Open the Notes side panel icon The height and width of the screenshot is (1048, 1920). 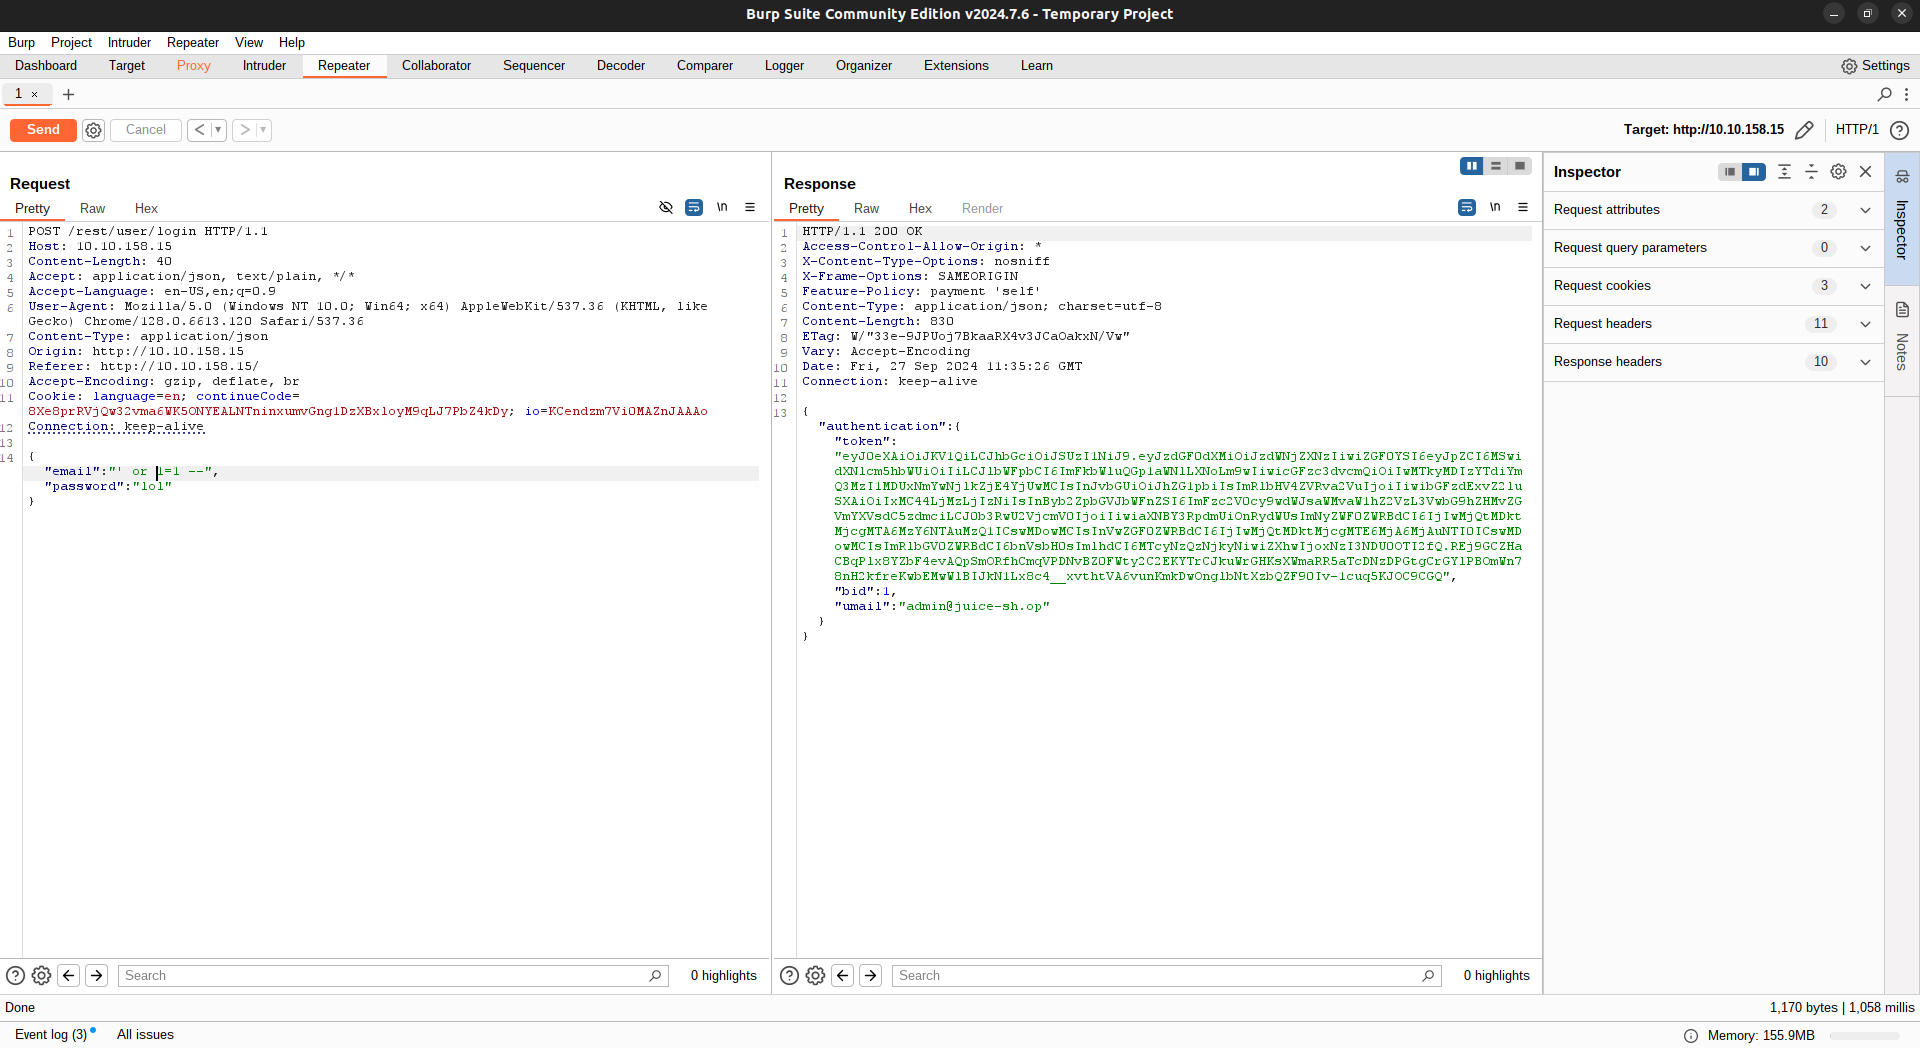[x=1902, y=311]
